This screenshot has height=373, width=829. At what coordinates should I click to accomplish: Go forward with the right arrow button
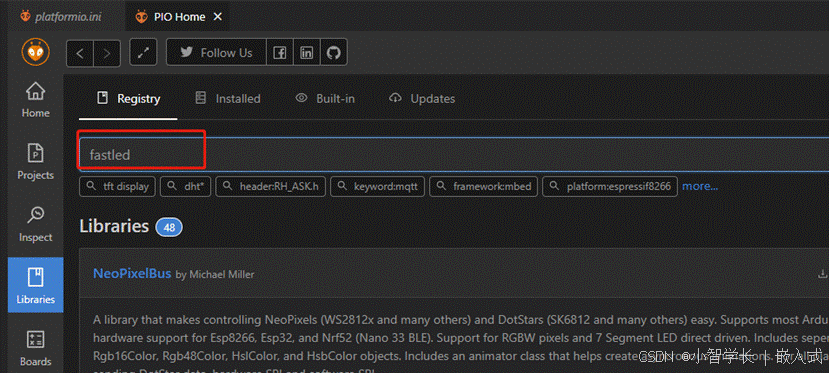click(x=107, y=53)
